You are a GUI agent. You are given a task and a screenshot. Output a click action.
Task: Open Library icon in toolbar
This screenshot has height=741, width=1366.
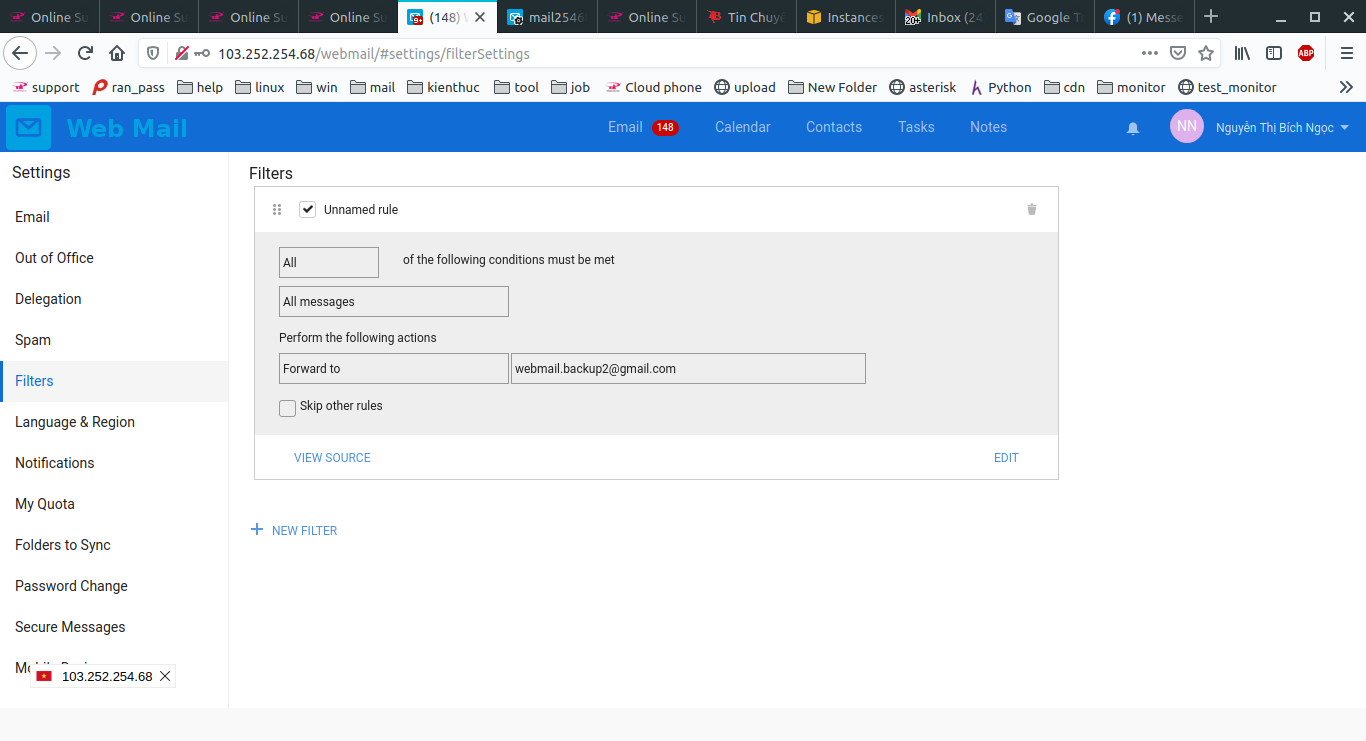[1242, 53]
